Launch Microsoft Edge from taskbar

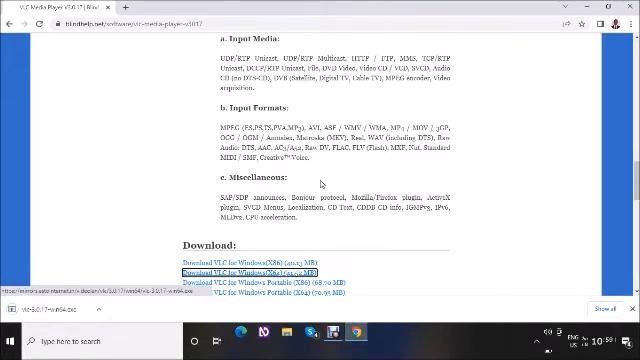click(241, 332)
